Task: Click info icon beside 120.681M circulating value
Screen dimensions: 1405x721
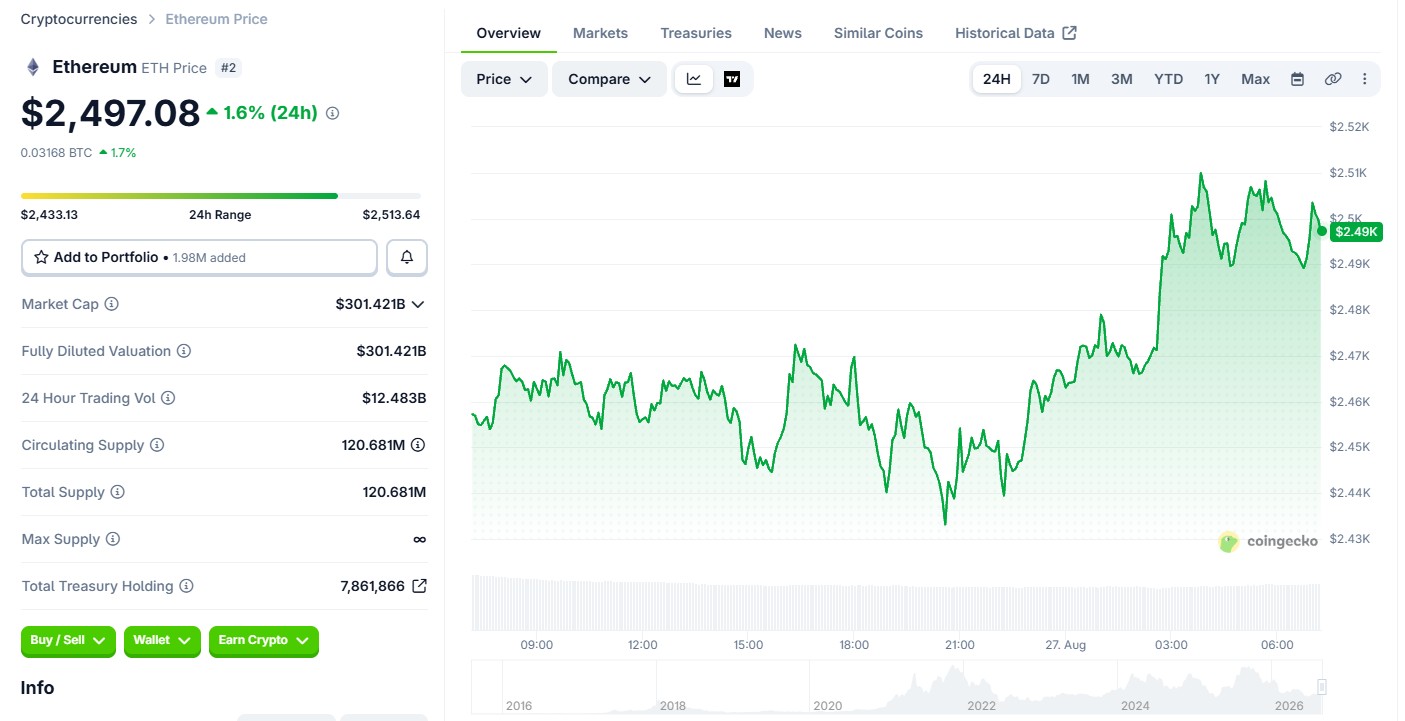Action: [x=418, y=445]
